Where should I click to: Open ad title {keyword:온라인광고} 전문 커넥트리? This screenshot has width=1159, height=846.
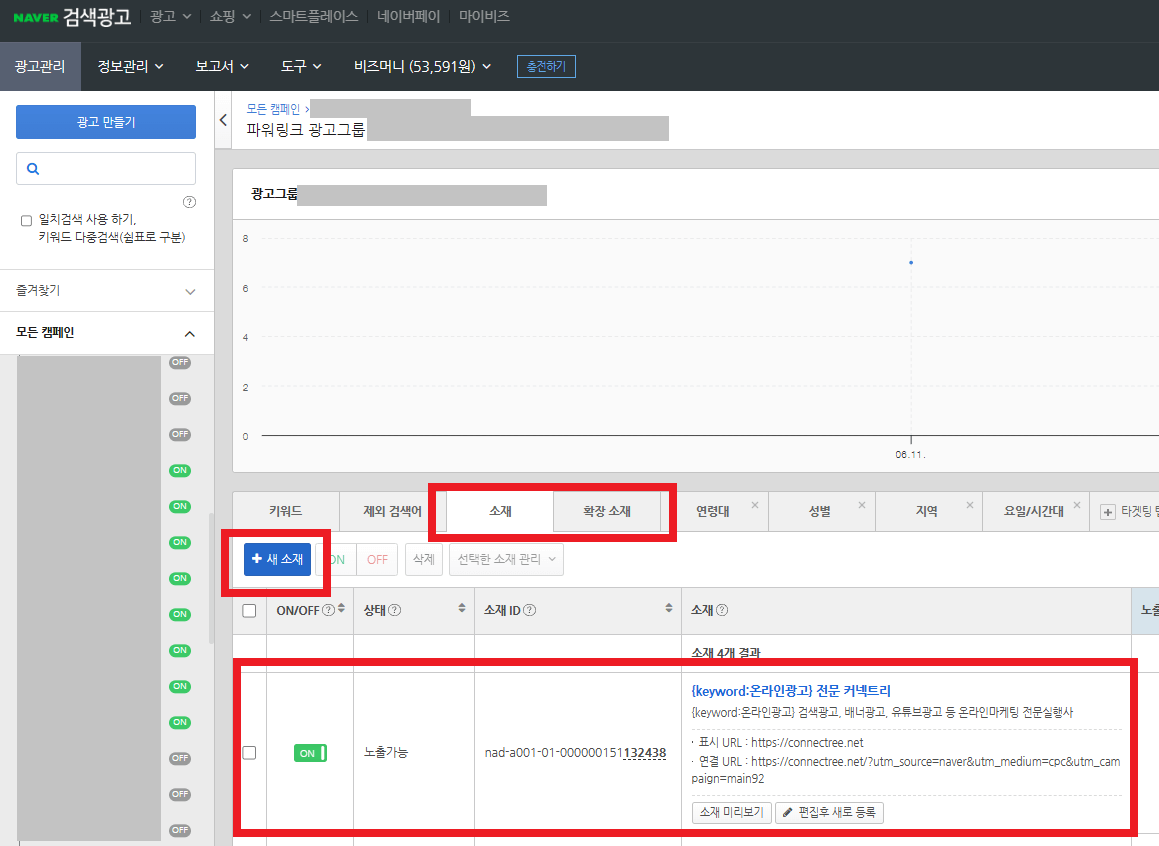click(791, 691)
